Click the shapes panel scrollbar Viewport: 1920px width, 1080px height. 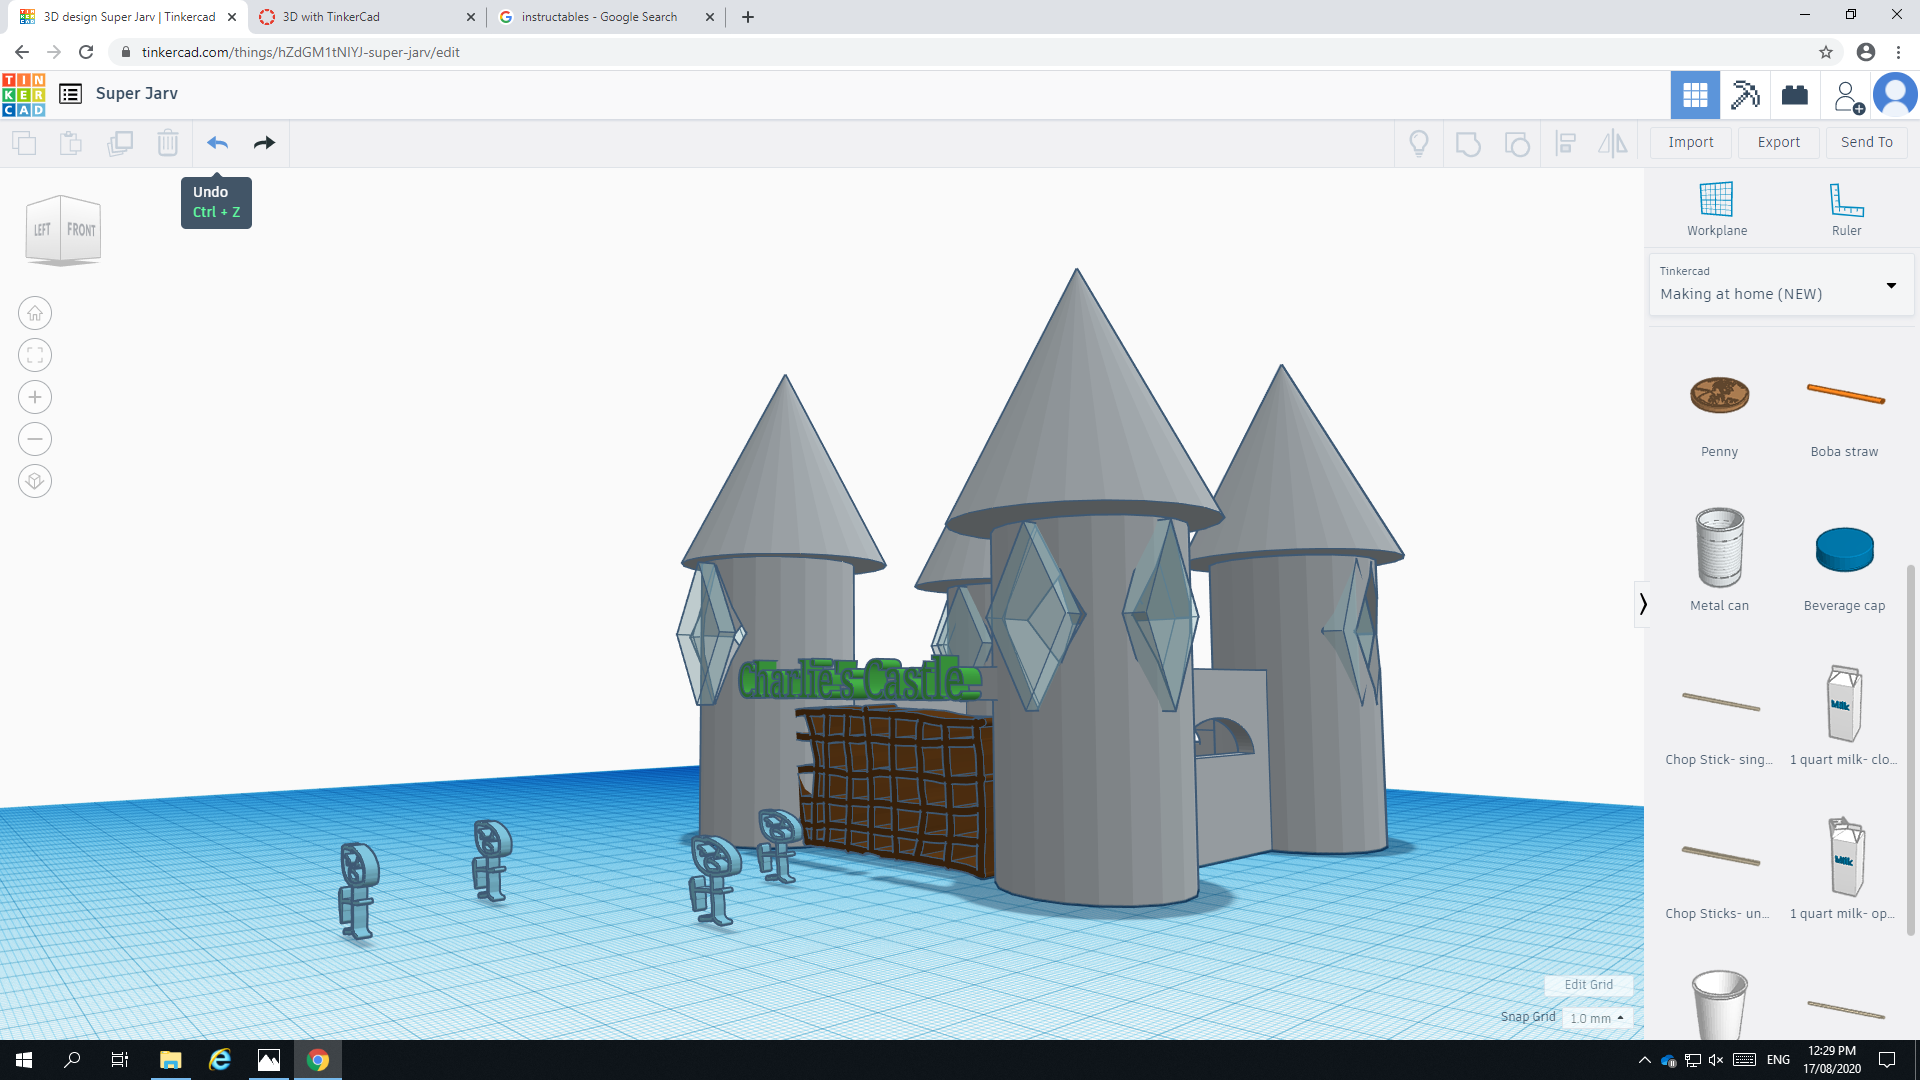pos(1911,750)
